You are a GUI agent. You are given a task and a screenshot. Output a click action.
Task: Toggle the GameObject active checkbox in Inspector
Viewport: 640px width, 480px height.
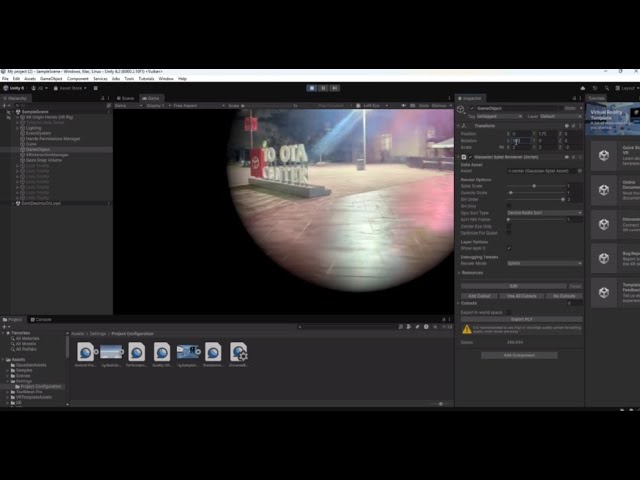click(x=472, y=109)
